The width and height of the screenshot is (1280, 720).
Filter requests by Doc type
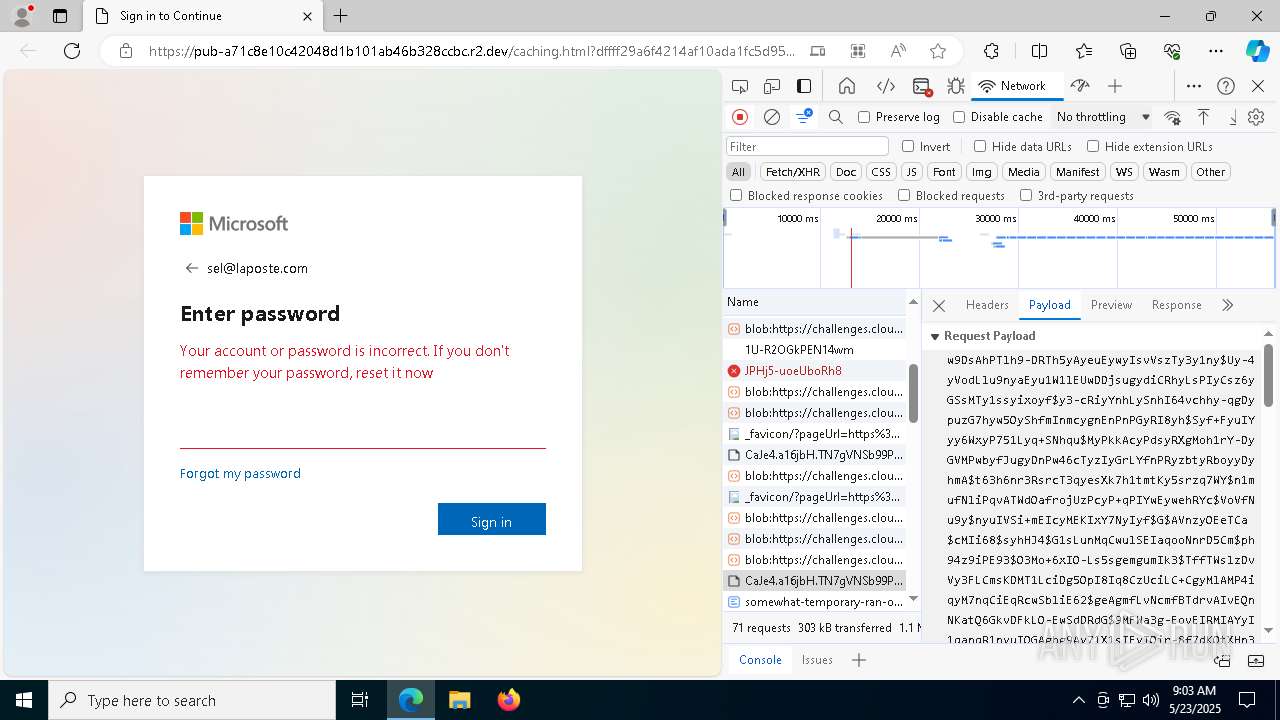(846, 172)
